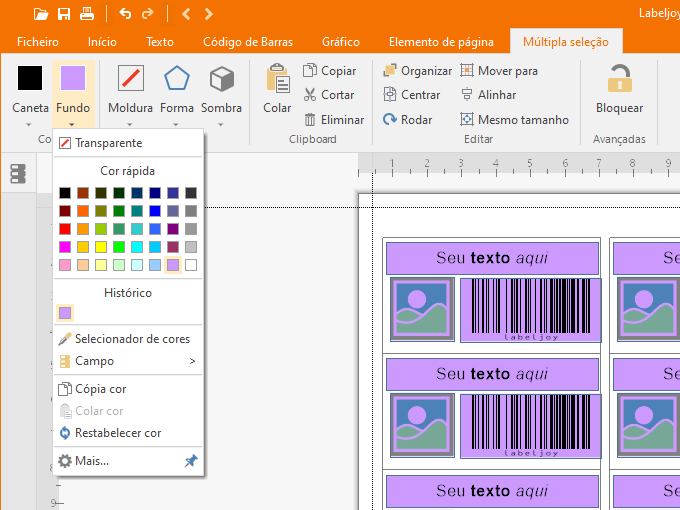Expand the Forma dropdown arrow
Viewport: 680px width, 510px height.
(176, 125)
